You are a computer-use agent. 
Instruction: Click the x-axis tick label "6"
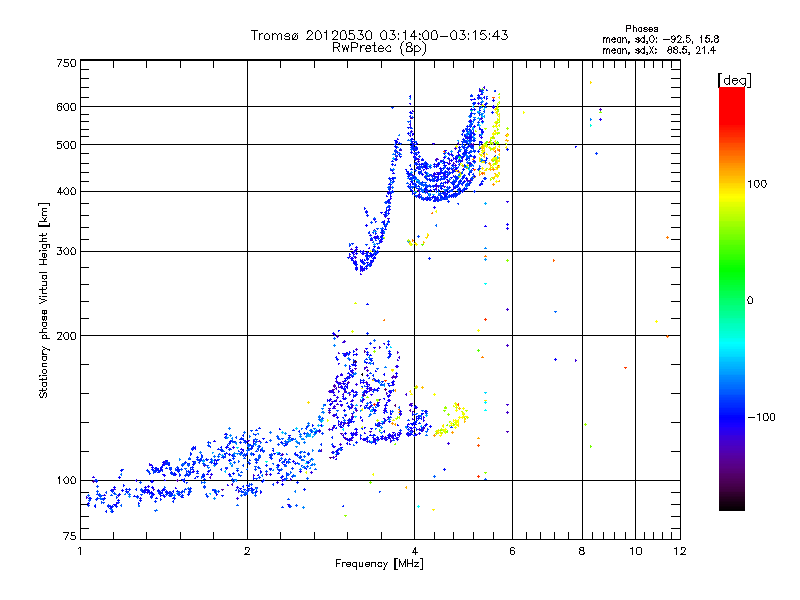512,551
